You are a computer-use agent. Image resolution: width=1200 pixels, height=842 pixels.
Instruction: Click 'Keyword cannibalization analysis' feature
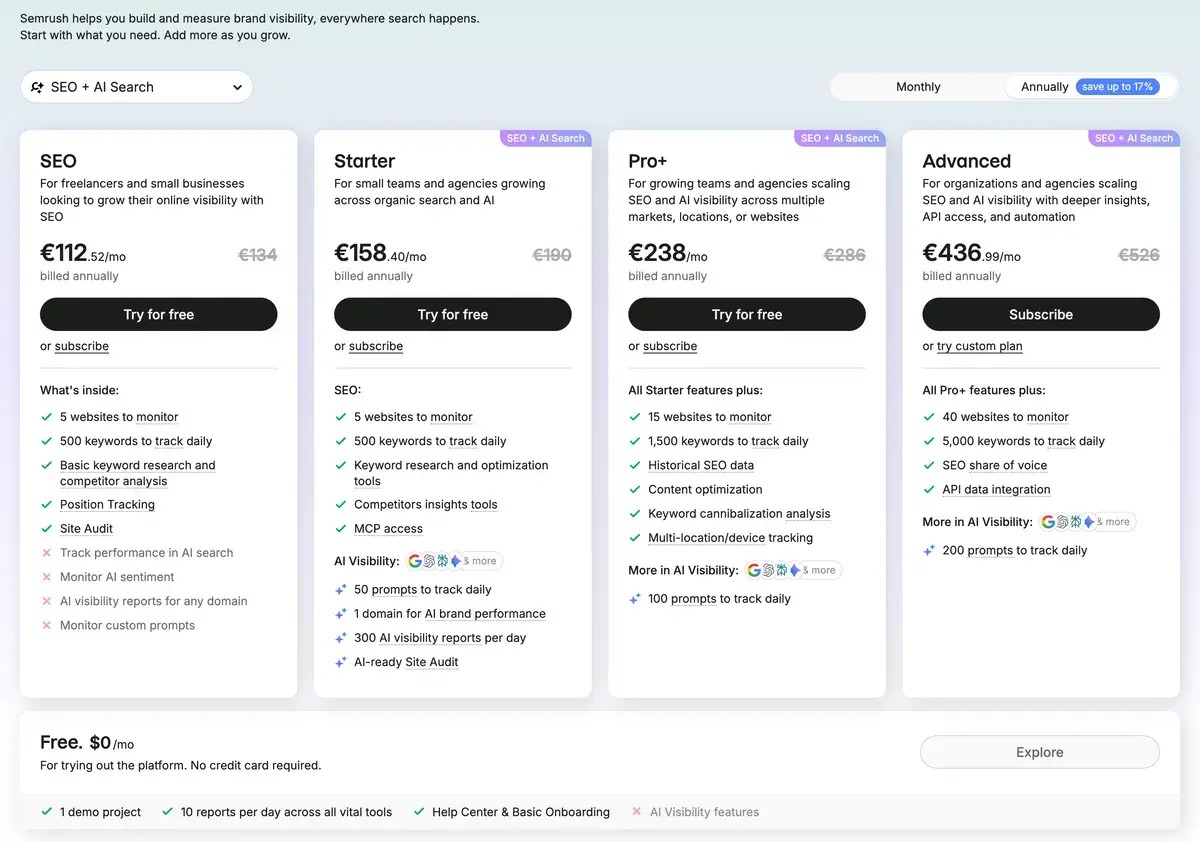coord(739,514)
